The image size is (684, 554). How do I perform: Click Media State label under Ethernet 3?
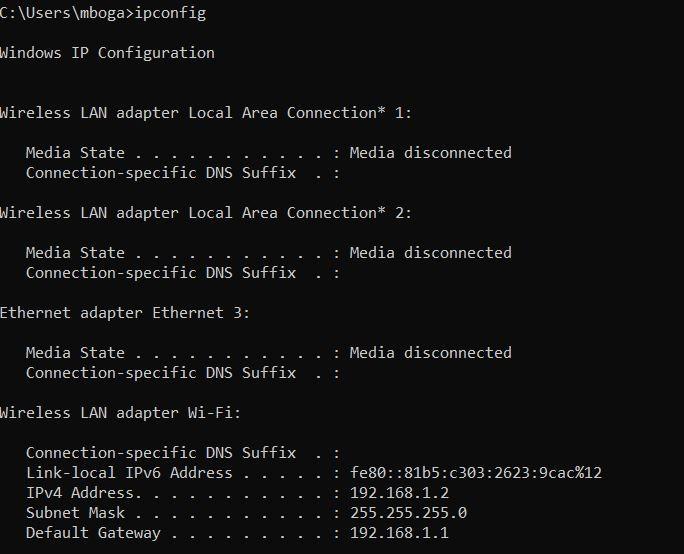point(75,353)
